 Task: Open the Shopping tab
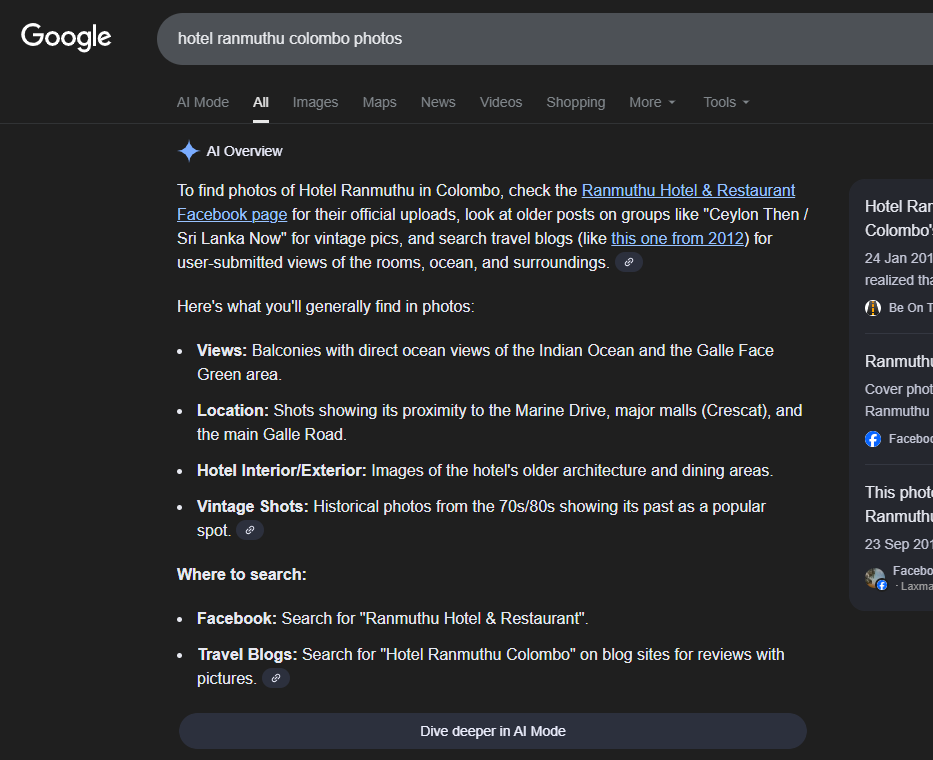click(576, 102)
